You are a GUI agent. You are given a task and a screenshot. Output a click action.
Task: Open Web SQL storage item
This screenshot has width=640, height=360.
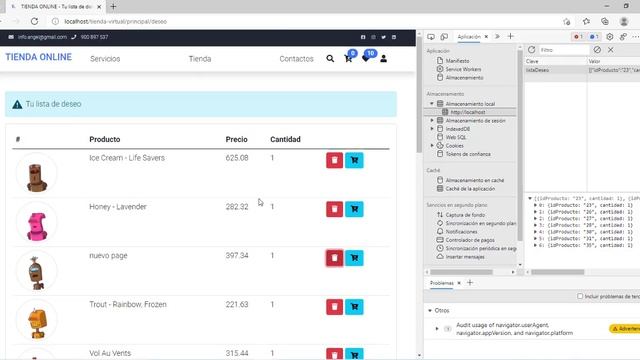456,137
